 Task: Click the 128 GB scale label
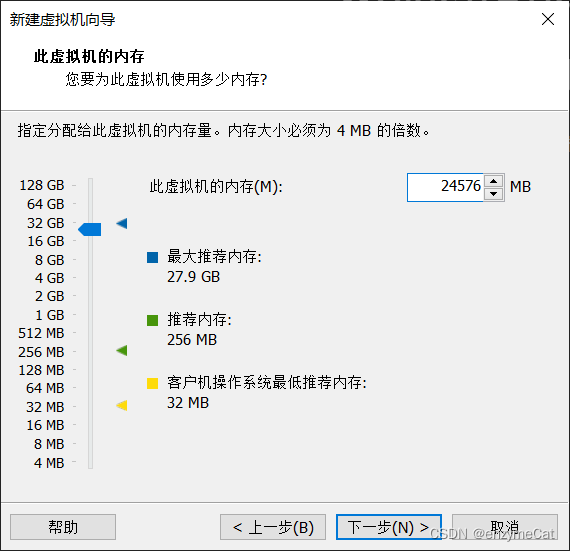42,185
